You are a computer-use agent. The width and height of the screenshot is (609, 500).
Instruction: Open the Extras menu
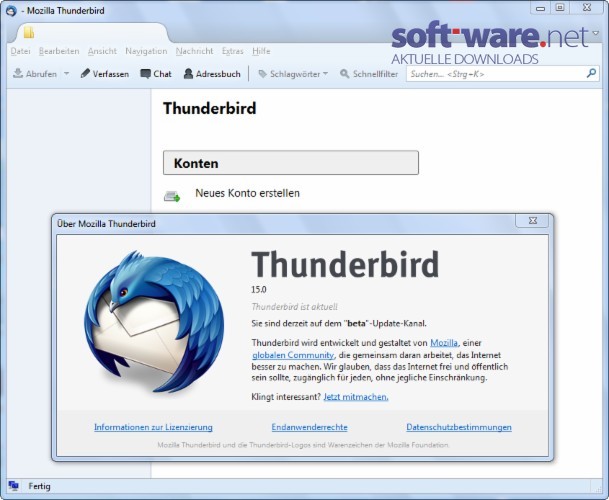(233, 51)
